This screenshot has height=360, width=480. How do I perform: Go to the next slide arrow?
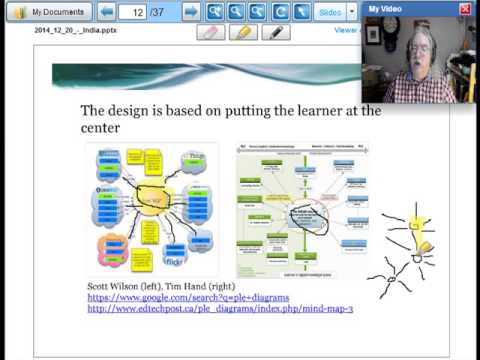pos(191,12)
